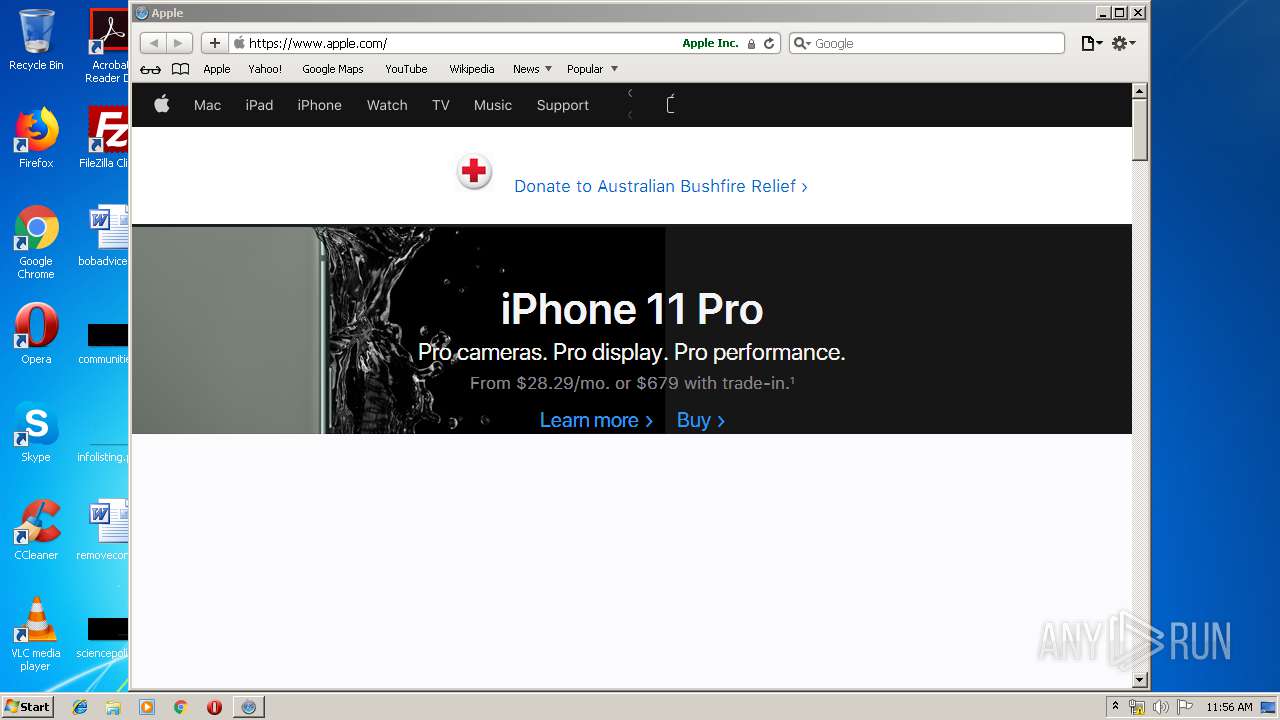1280x720 pixels.
Task: Open Acrobat Reader desktop shortcut
Action: click(107, 45)
